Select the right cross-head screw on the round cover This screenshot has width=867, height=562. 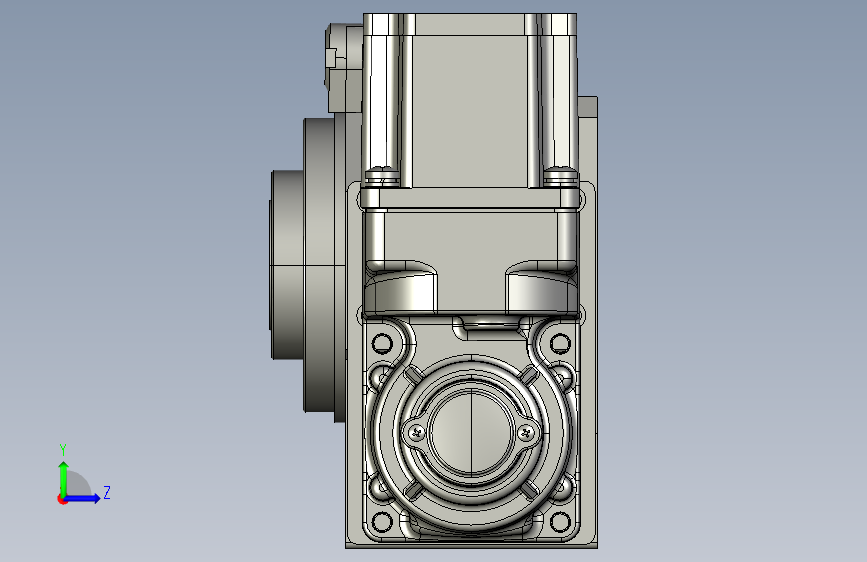[527, 433]
